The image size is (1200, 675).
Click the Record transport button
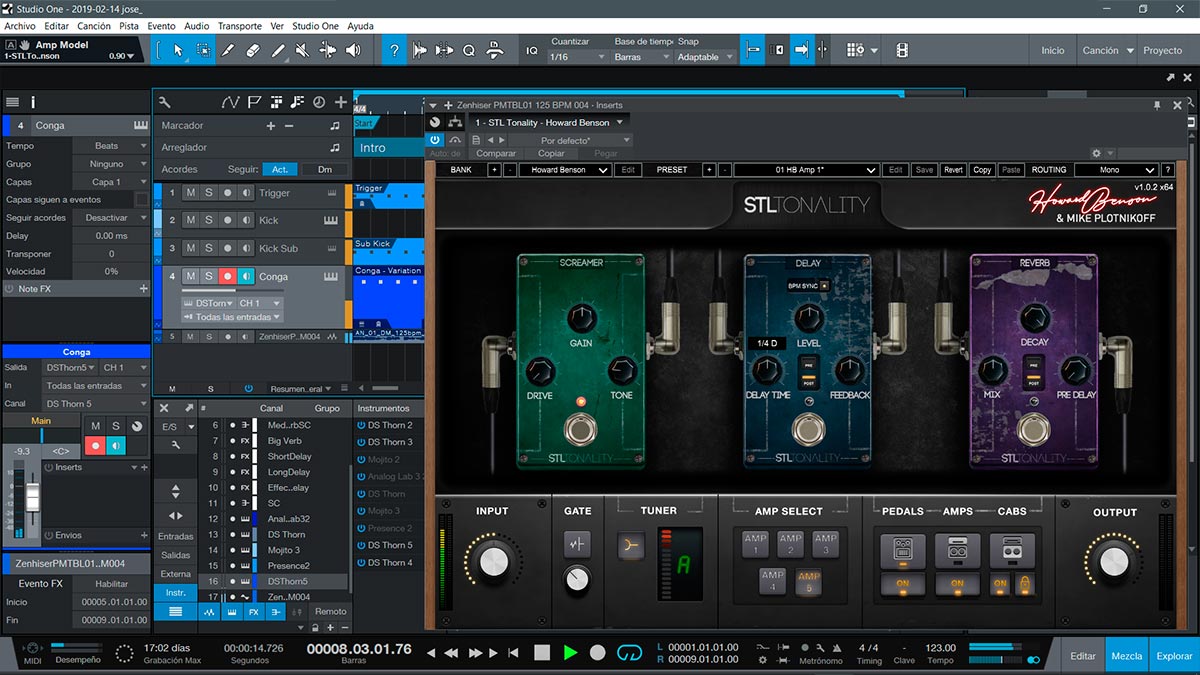click(598, 652)
